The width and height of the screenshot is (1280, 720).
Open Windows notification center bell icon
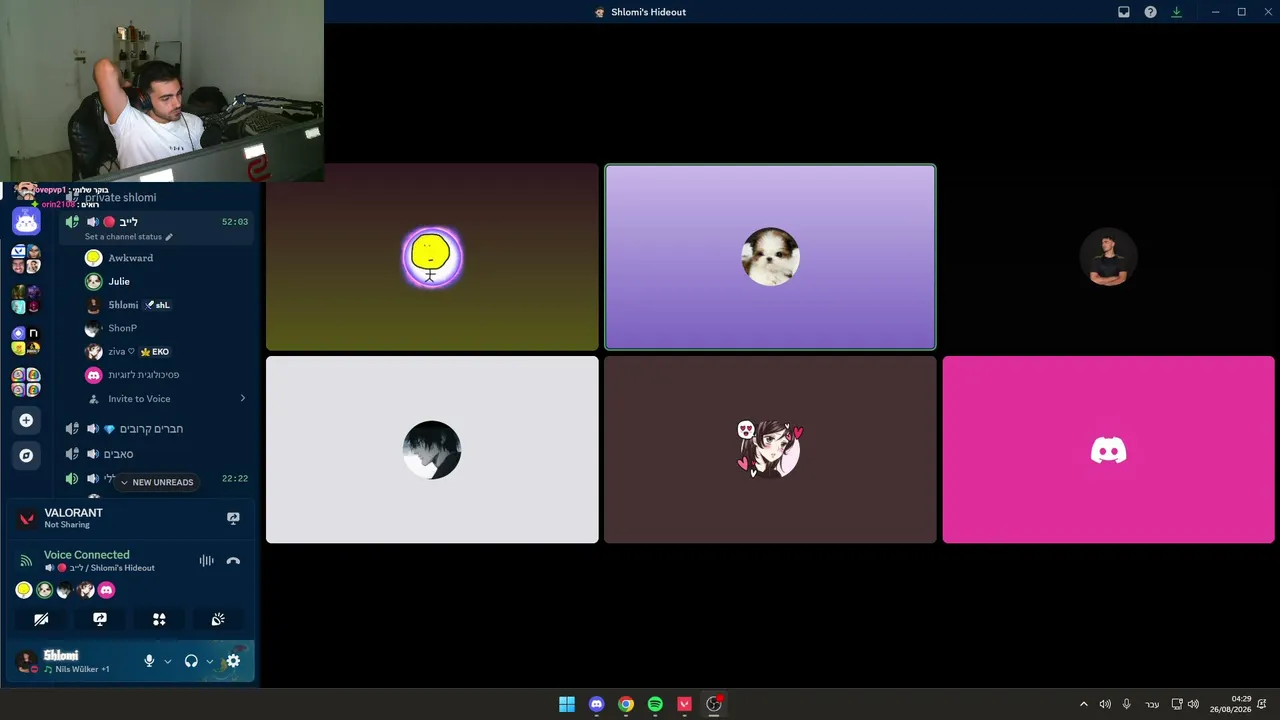pyautogui.click(x=1262, y=704)
